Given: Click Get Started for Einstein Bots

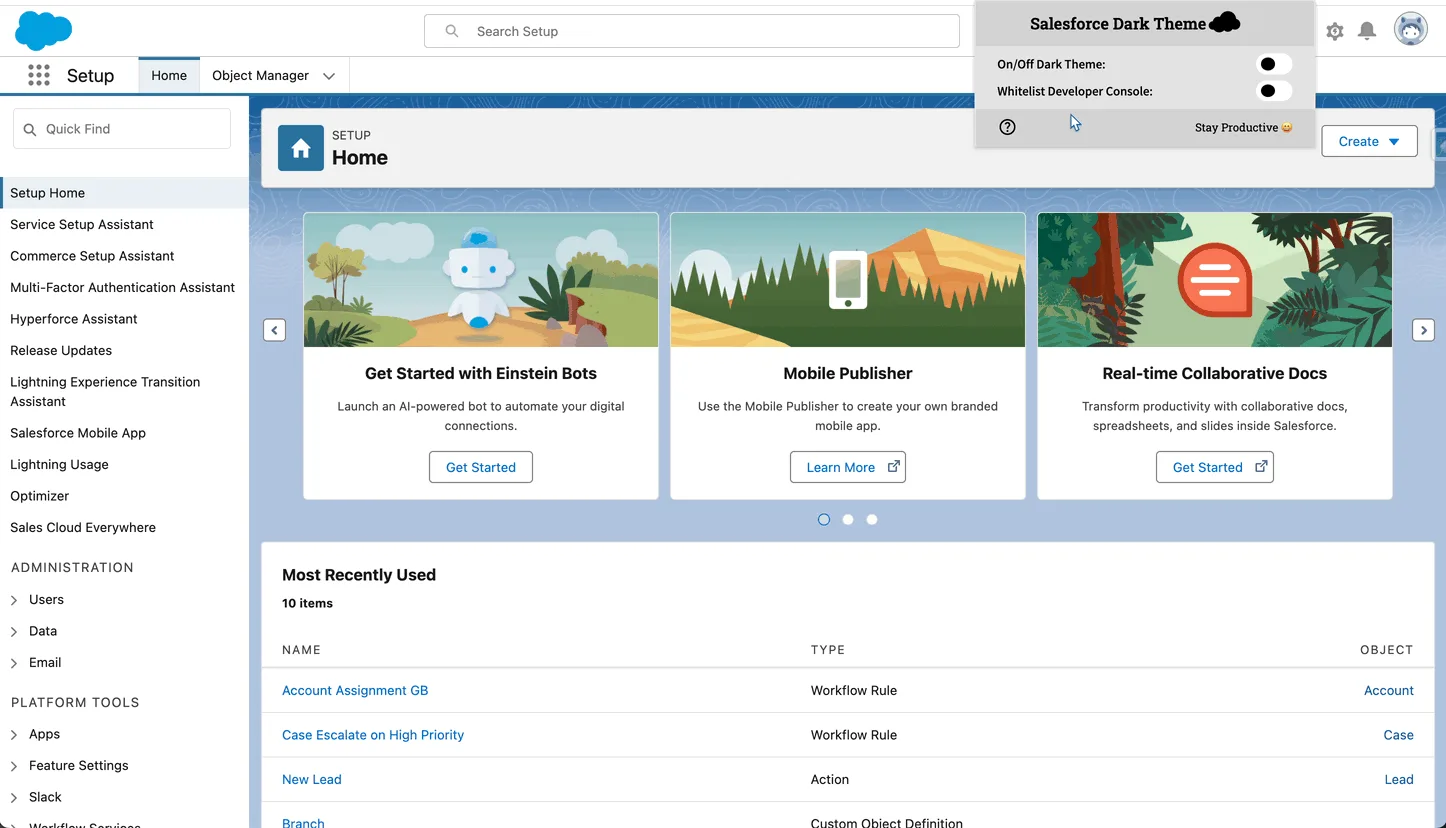Looking at the screenshot, I should pos(481,467).
